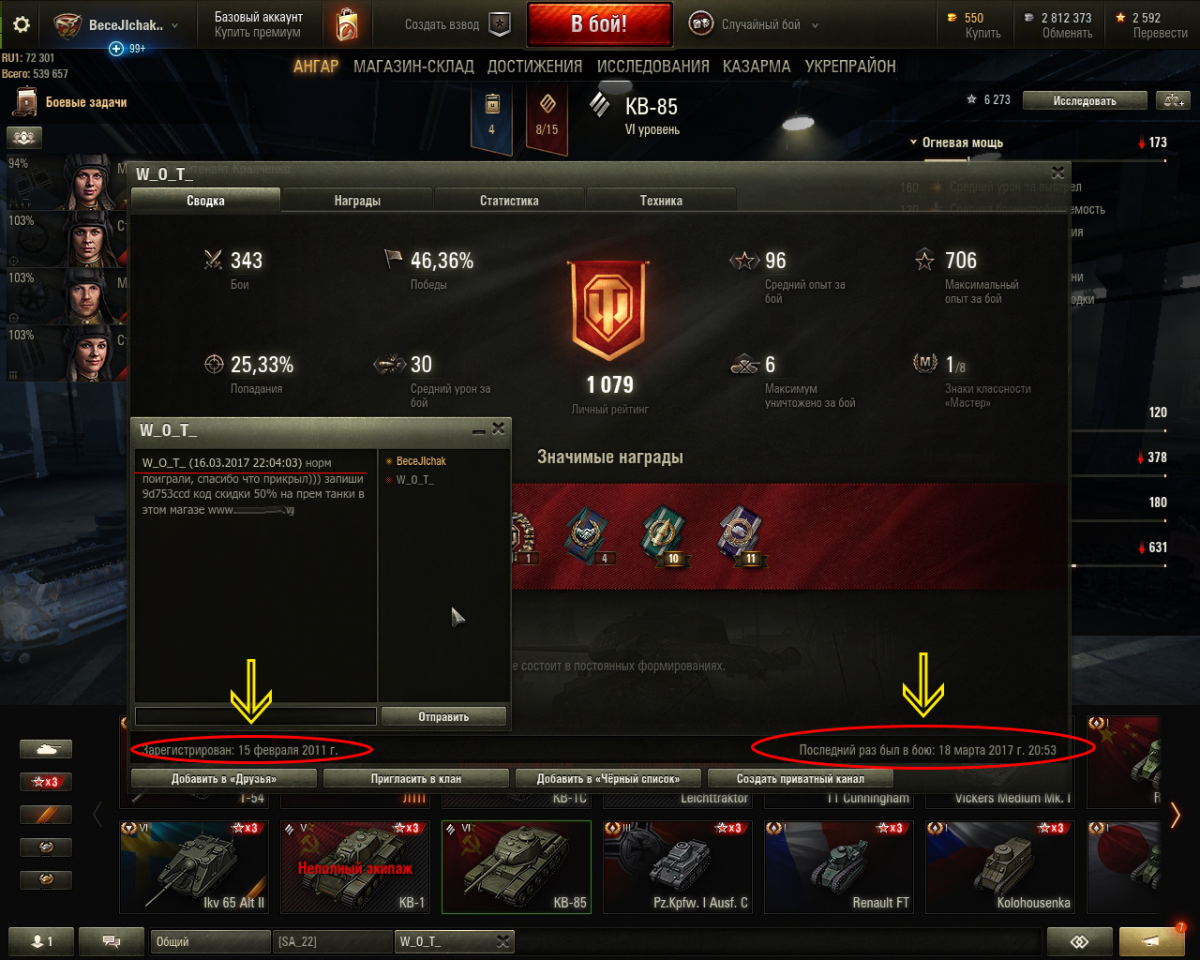
Task: Toggle the orange stripe carousel filter
Action: click(46, 814)
